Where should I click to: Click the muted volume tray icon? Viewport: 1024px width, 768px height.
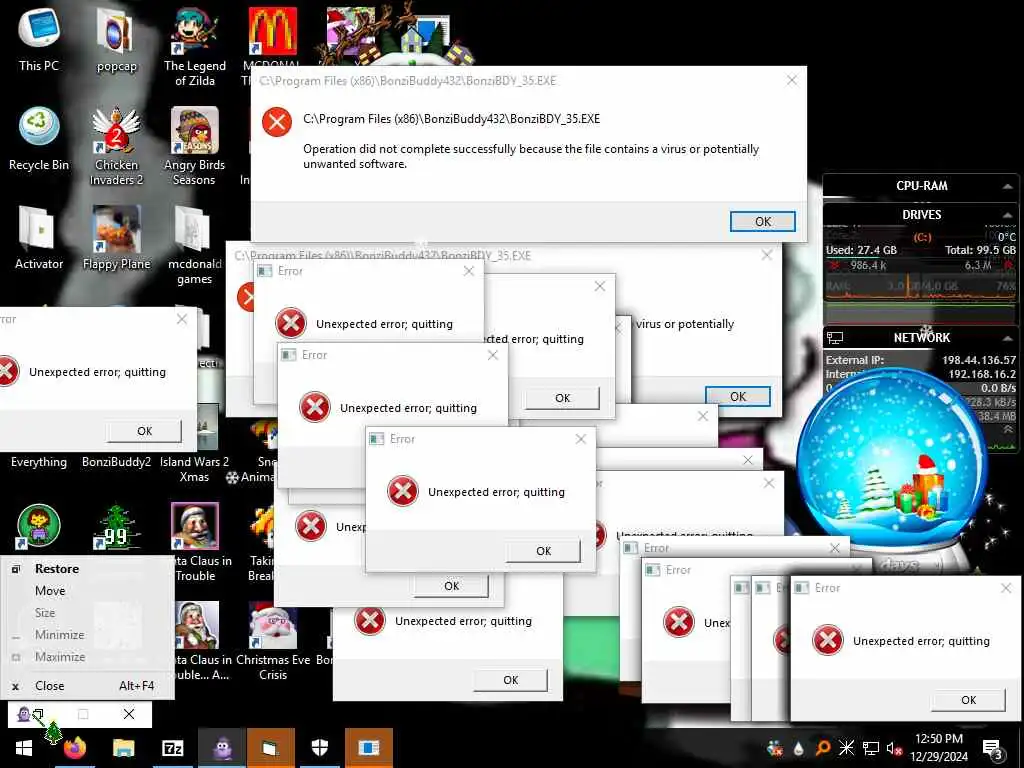[895, 748]
